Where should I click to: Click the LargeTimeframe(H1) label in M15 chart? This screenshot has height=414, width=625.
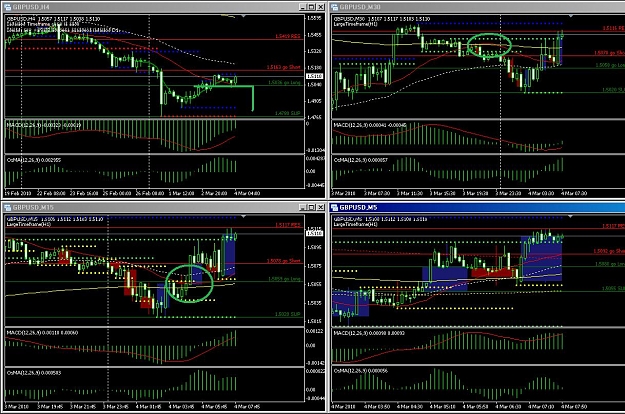(x=28, y=224)
